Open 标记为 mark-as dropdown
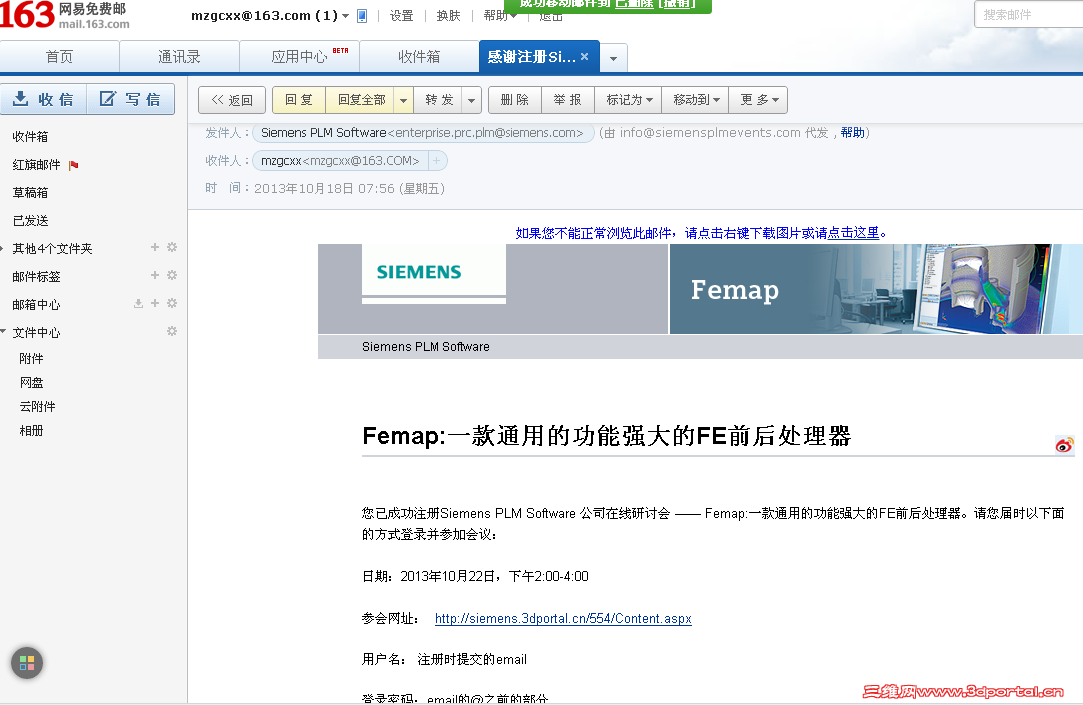Screen dimensions: 1083x705 click(628, 100)
